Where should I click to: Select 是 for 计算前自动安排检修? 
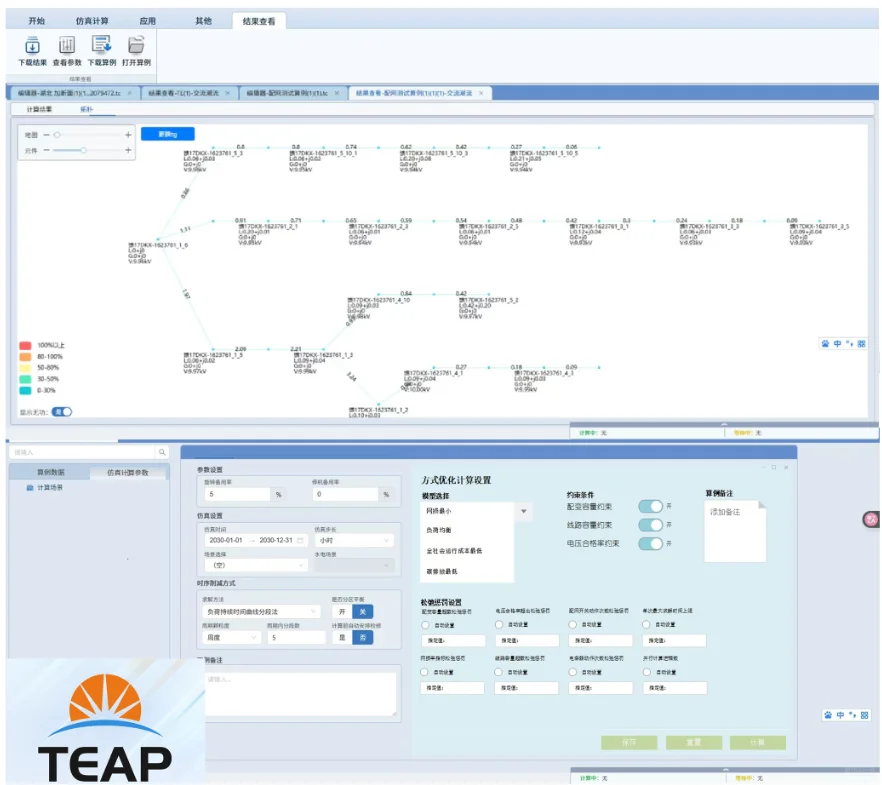[x=342, y=638]
